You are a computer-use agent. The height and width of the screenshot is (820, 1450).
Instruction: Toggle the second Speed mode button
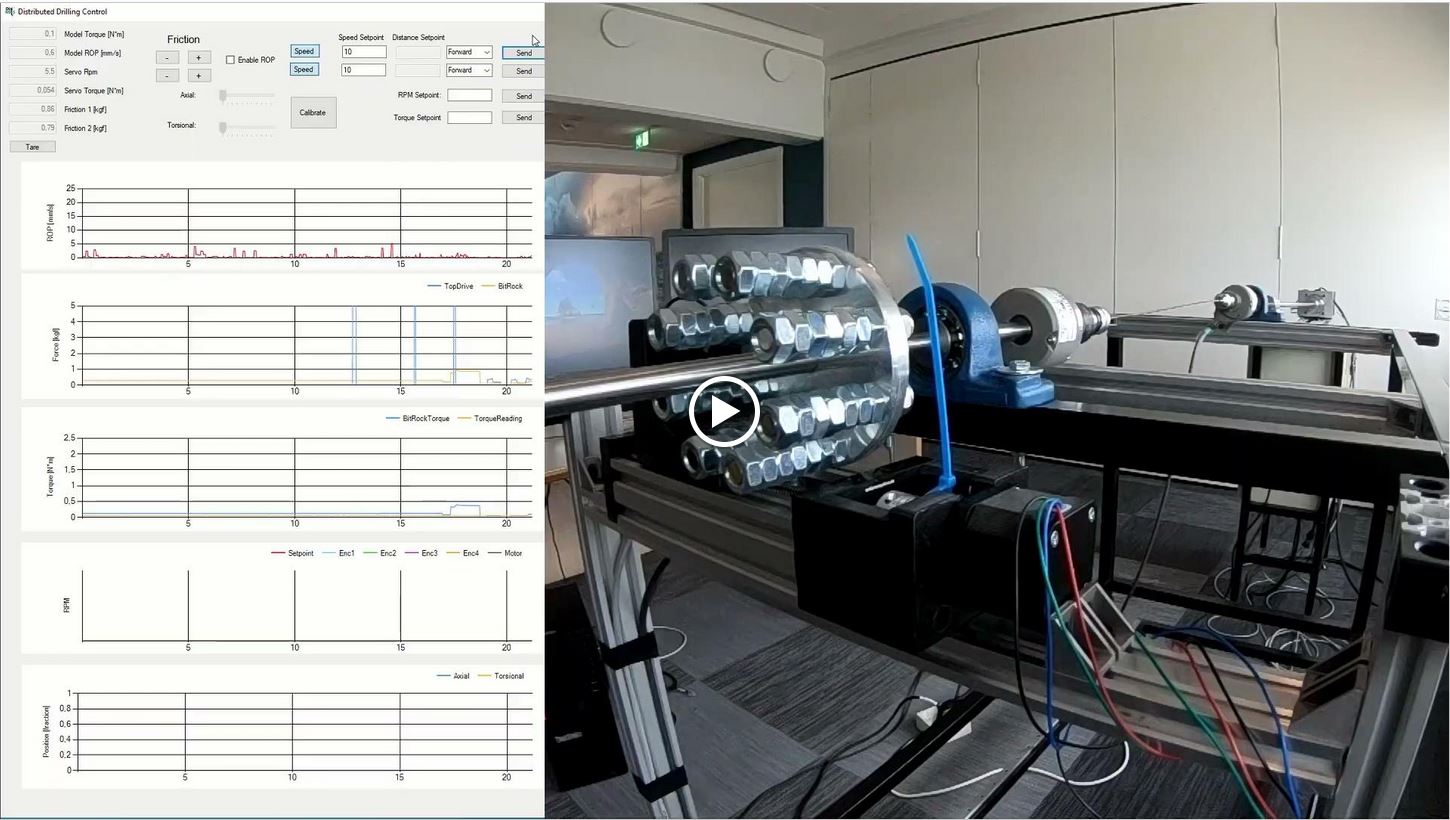click(304, 70)
